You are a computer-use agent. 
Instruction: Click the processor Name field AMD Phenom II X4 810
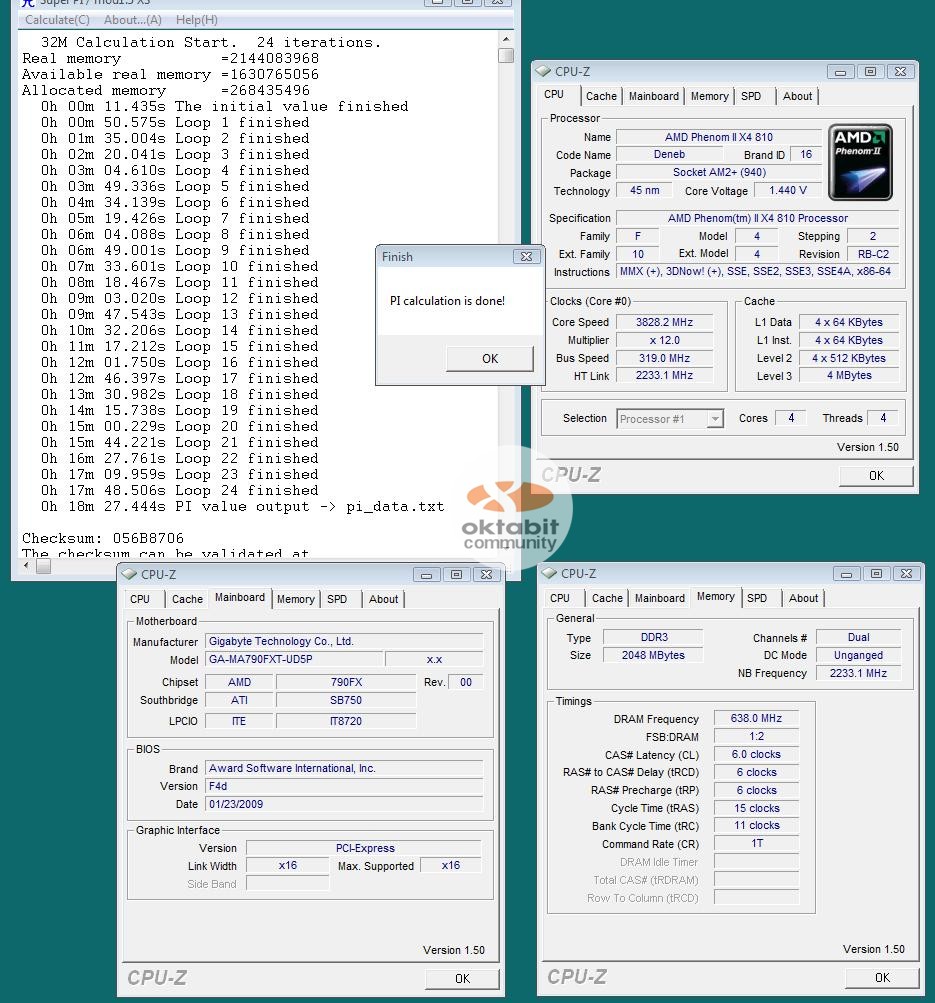click(719, 137)
